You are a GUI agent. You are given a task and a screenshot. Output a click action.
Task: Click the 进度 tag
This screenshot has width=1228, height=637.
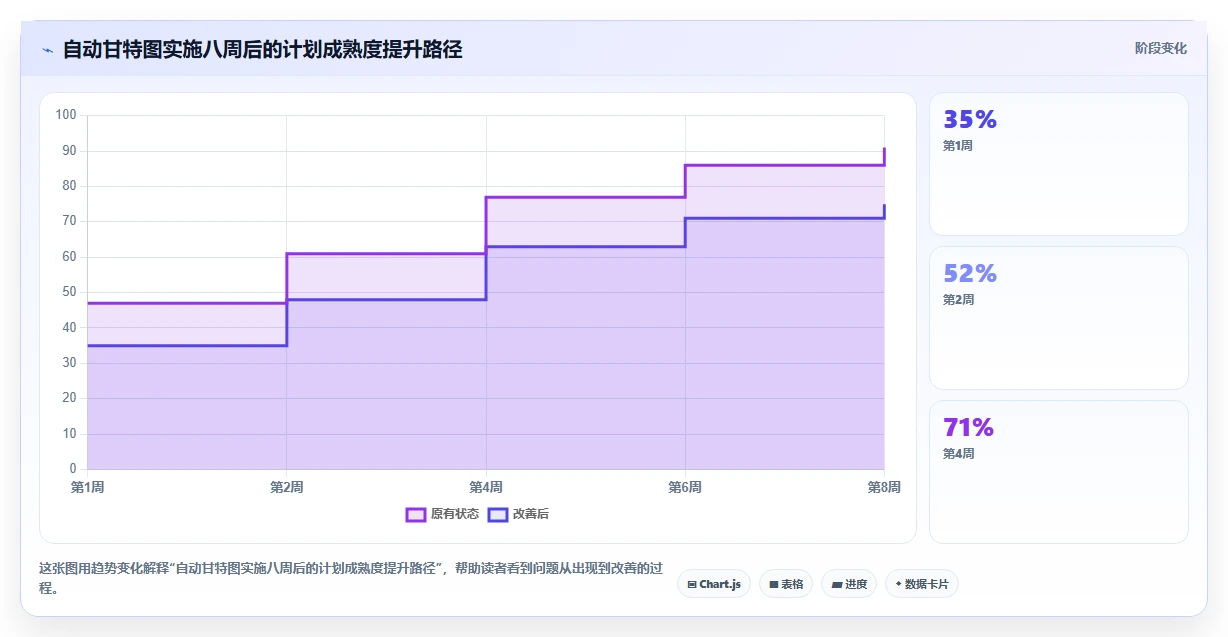[849, 584]
